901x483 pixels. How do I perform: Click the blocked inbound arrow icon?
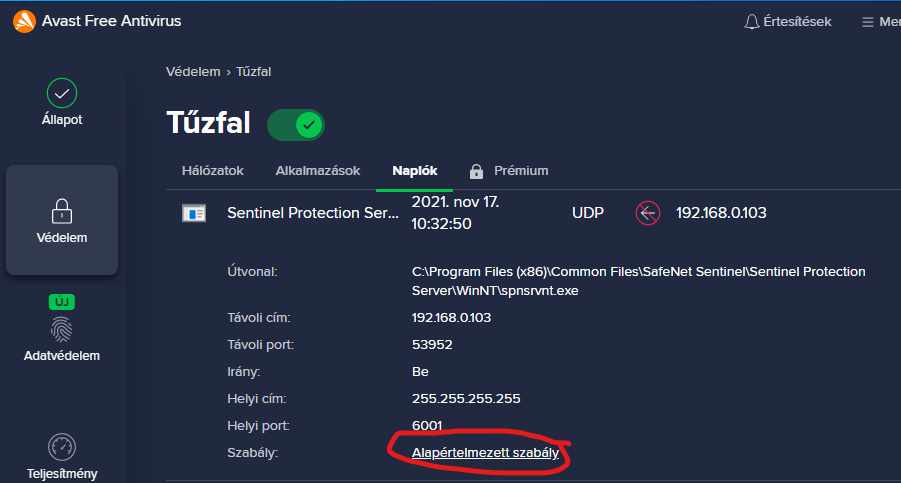[x=648, y=213]
